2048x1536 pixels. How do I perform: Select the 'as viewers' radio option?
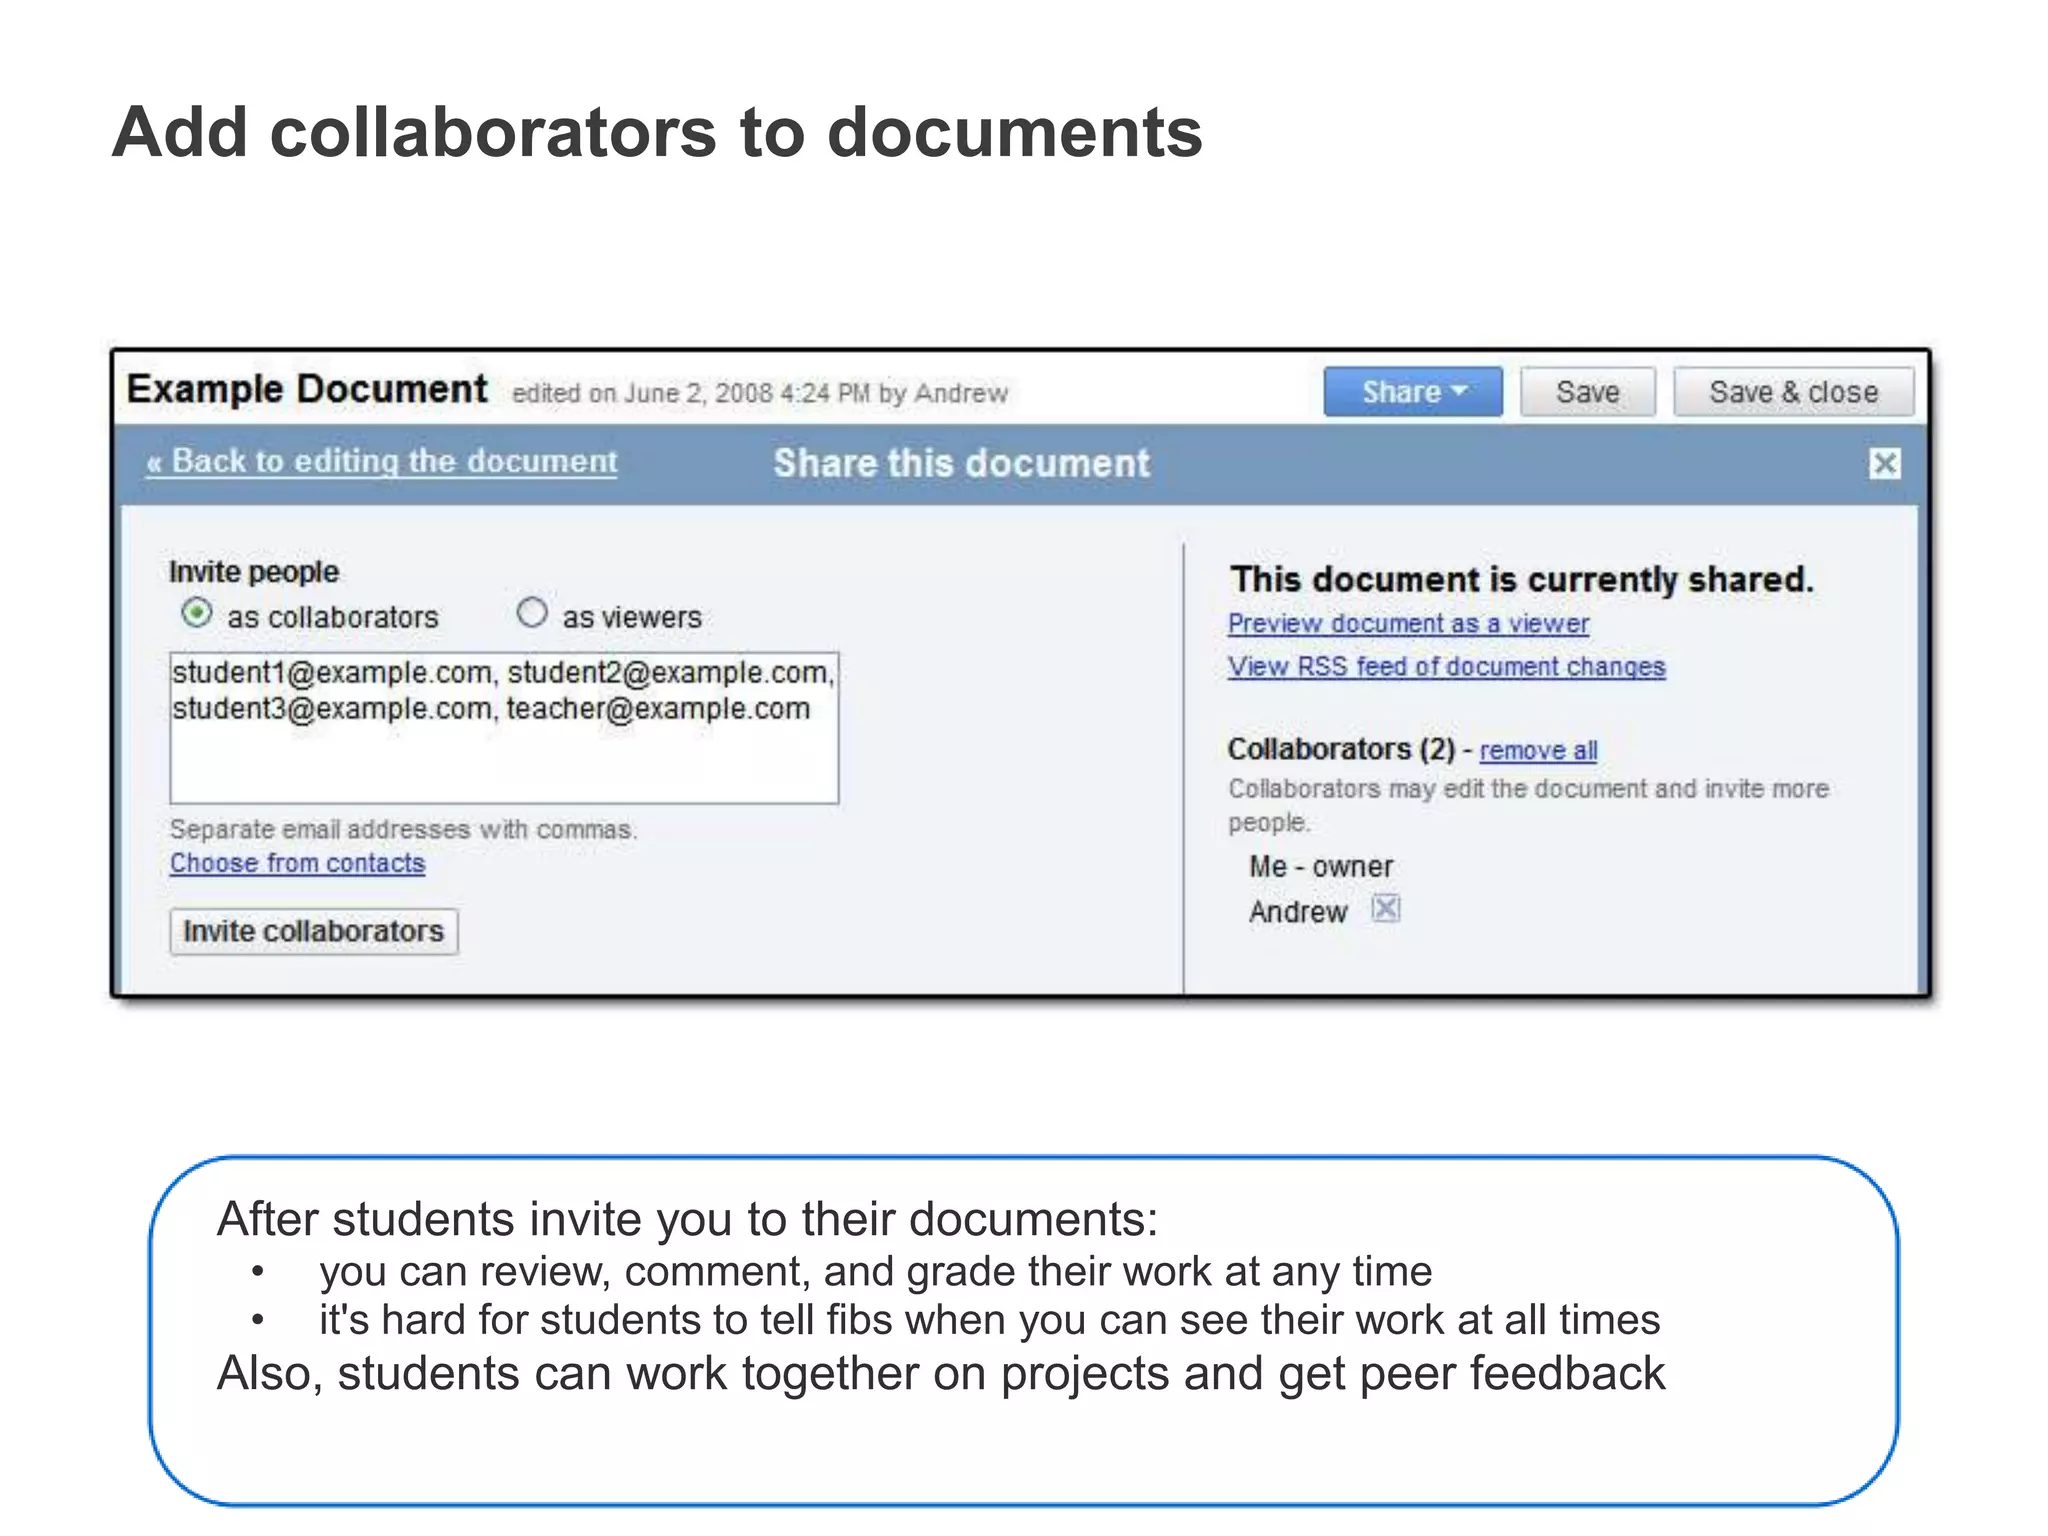[x=532, y=612]
